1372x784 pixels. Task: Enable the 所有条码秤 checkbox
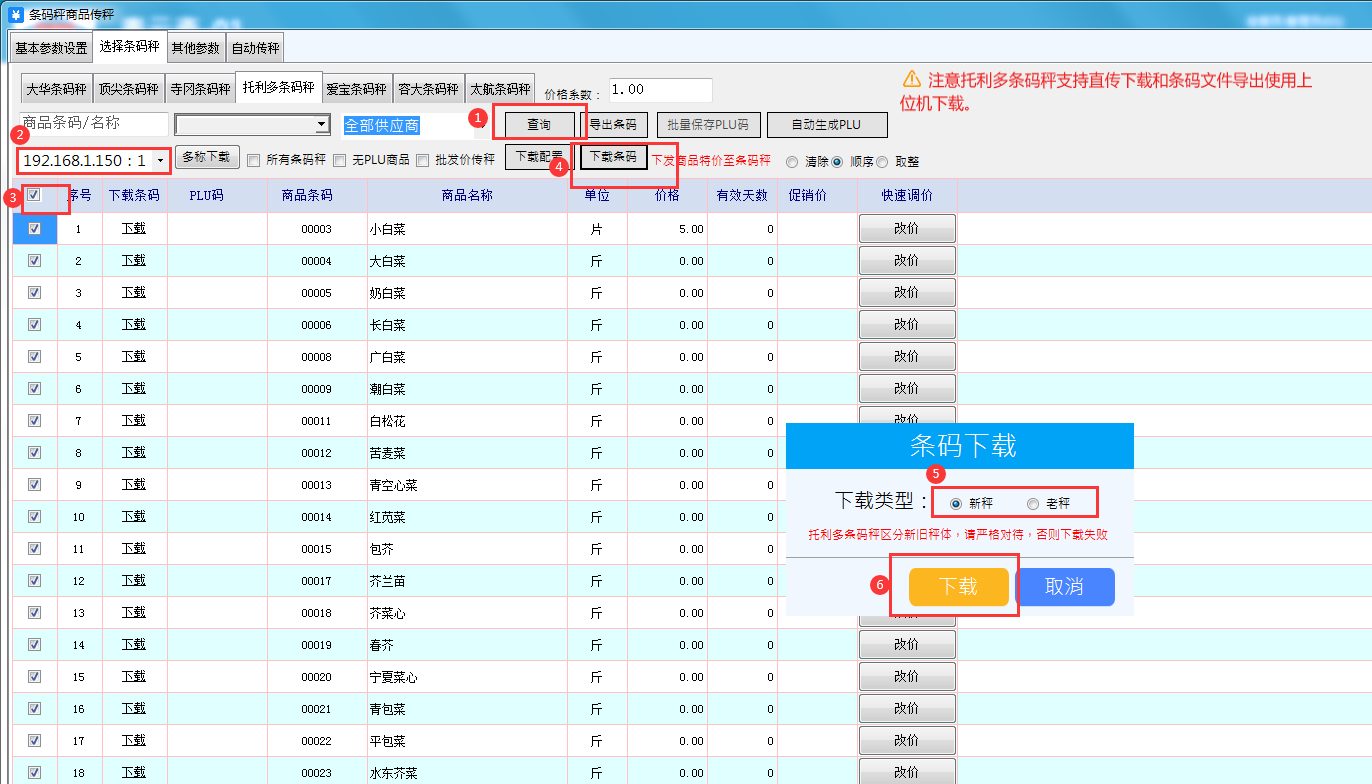coord(253,160)
